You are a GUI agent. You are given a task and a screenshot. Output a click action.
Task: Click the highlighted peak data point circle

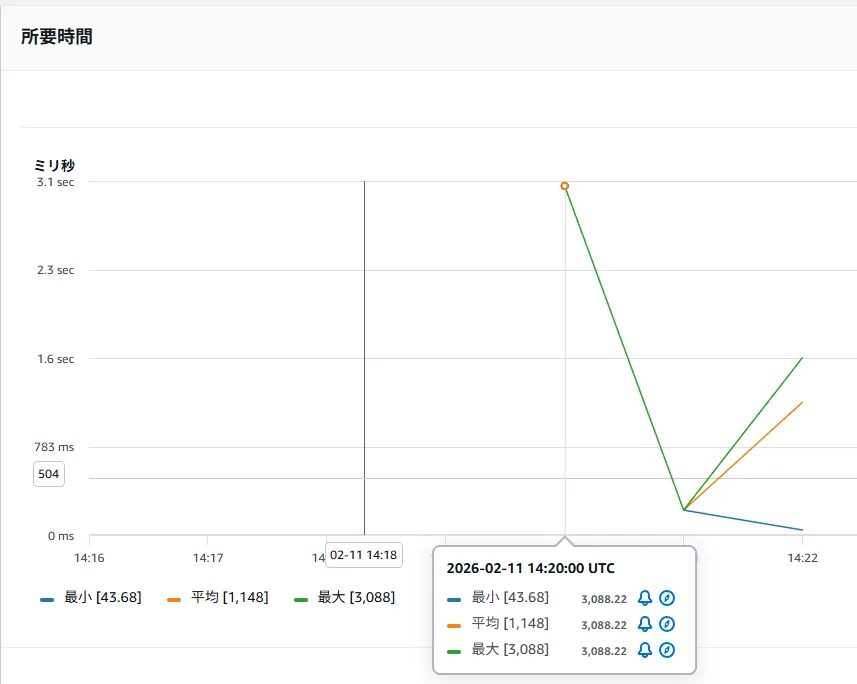565,186
